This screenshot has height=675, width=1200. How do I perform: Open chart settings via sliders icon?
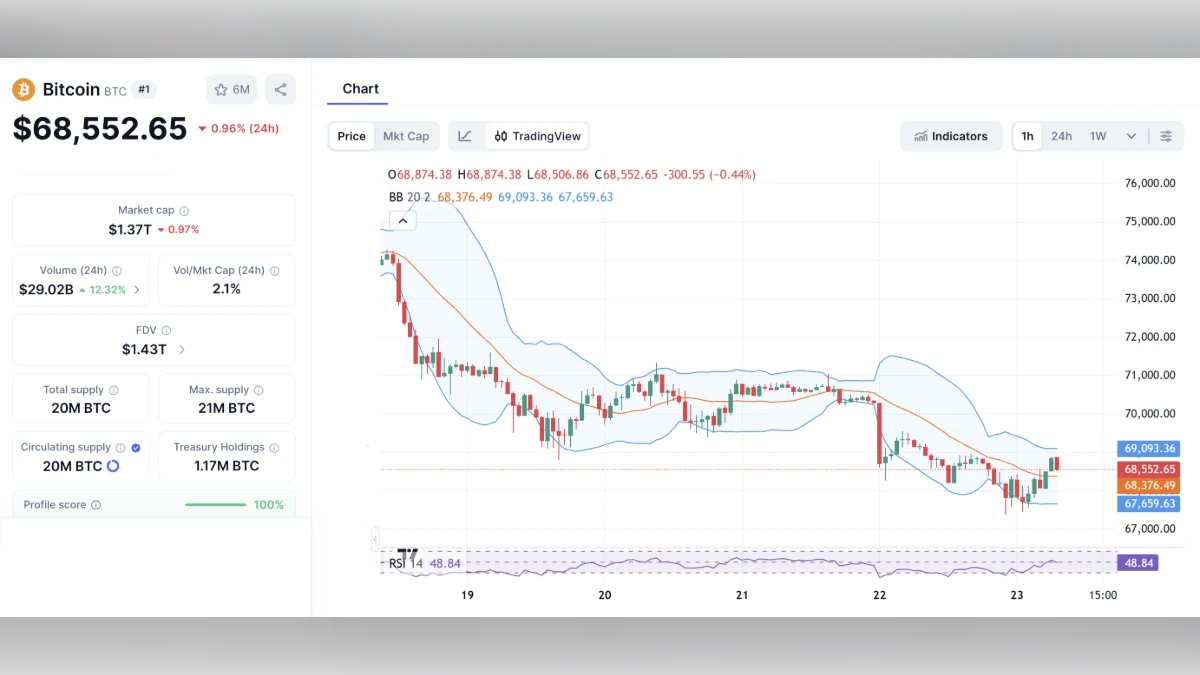(x=1166, y=136)
